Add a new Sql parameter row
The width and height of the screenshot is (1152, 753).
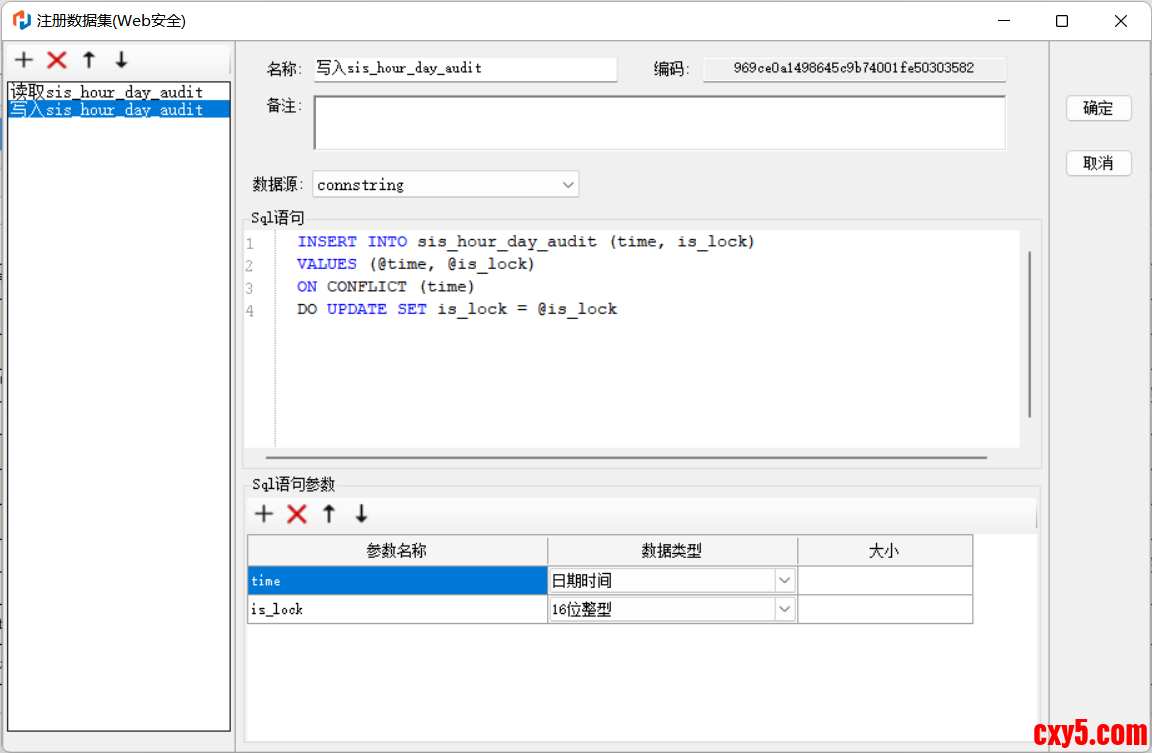coord(264,514)
